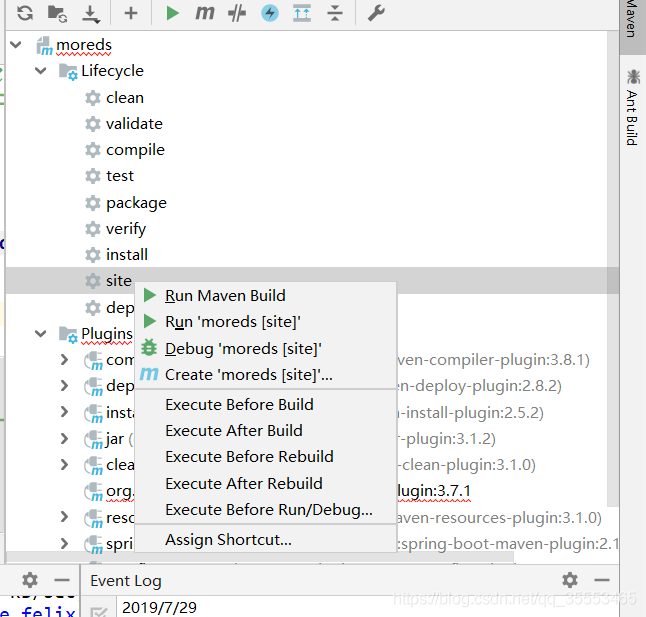Image resolution: width=646 pixels, height=617 pixels.
Task: Expand the install plugin node
Action: click(x=64, y=412)
